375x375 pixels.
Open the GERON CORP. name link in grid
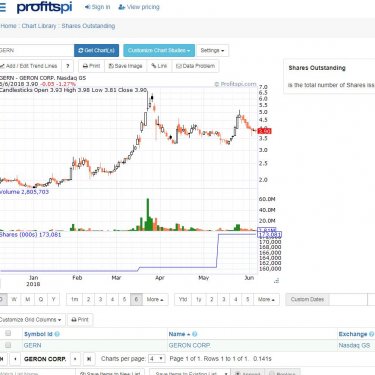tap(190, 345)
